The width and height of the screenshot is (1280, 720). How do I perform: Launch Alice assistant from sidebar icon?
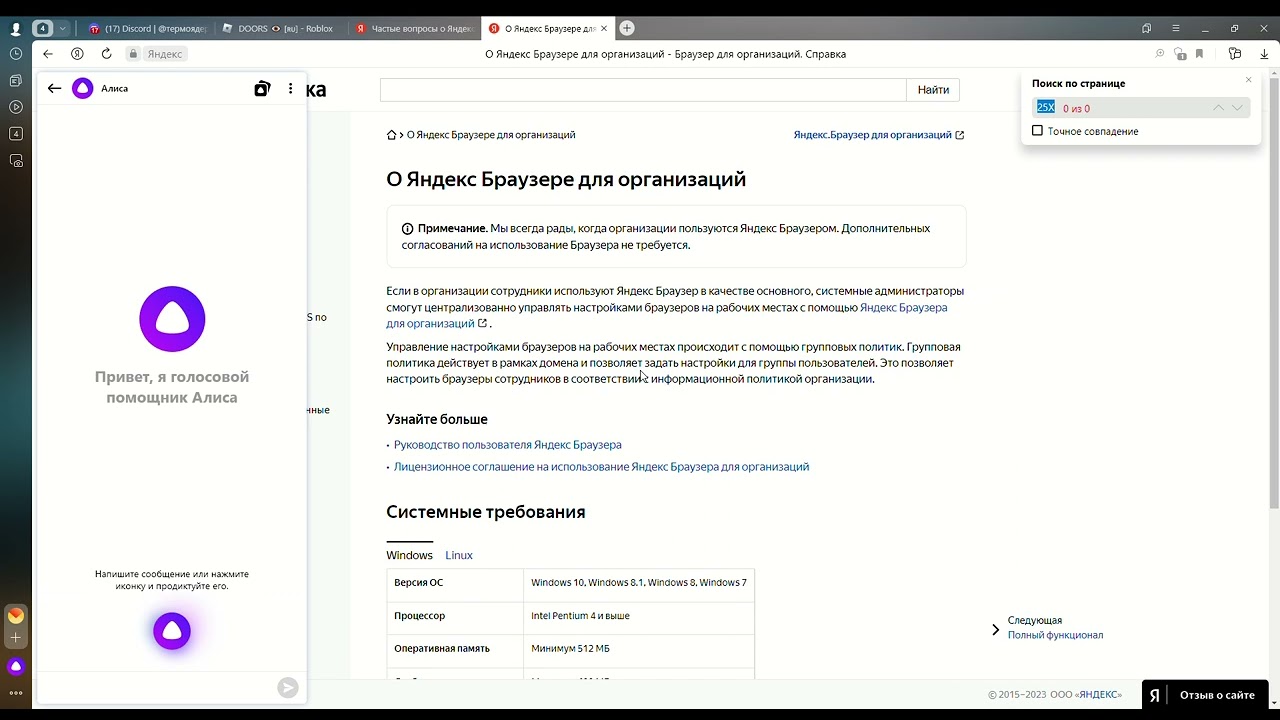pyautogui.click(x=16, y=666)
